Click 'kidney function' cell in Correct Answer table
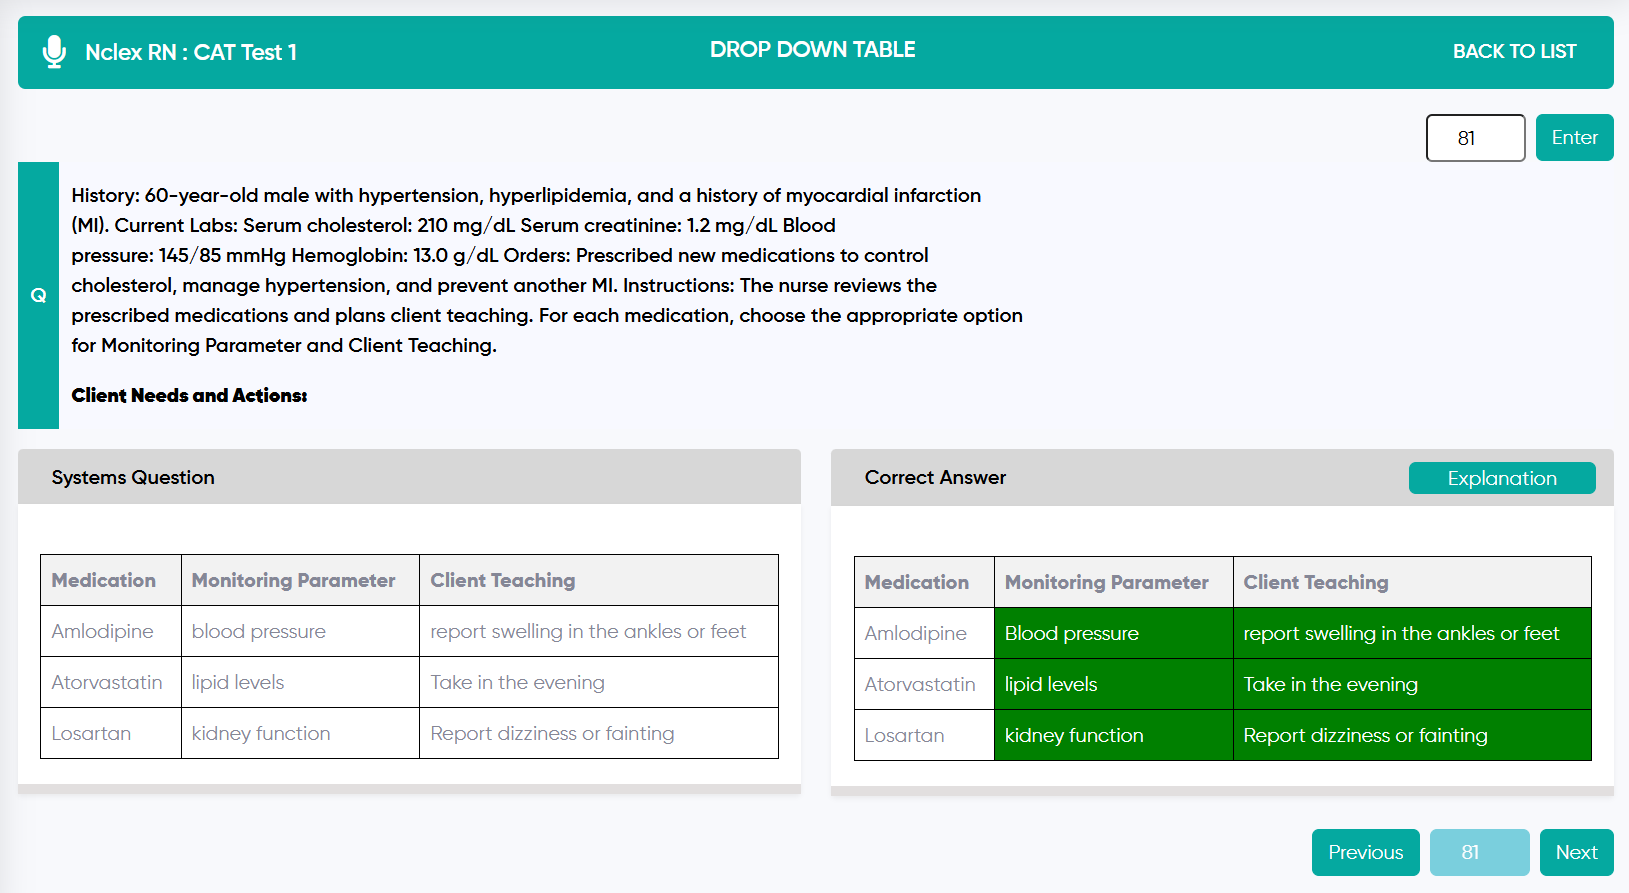Screen dimensions: 1629x893 1113,735
